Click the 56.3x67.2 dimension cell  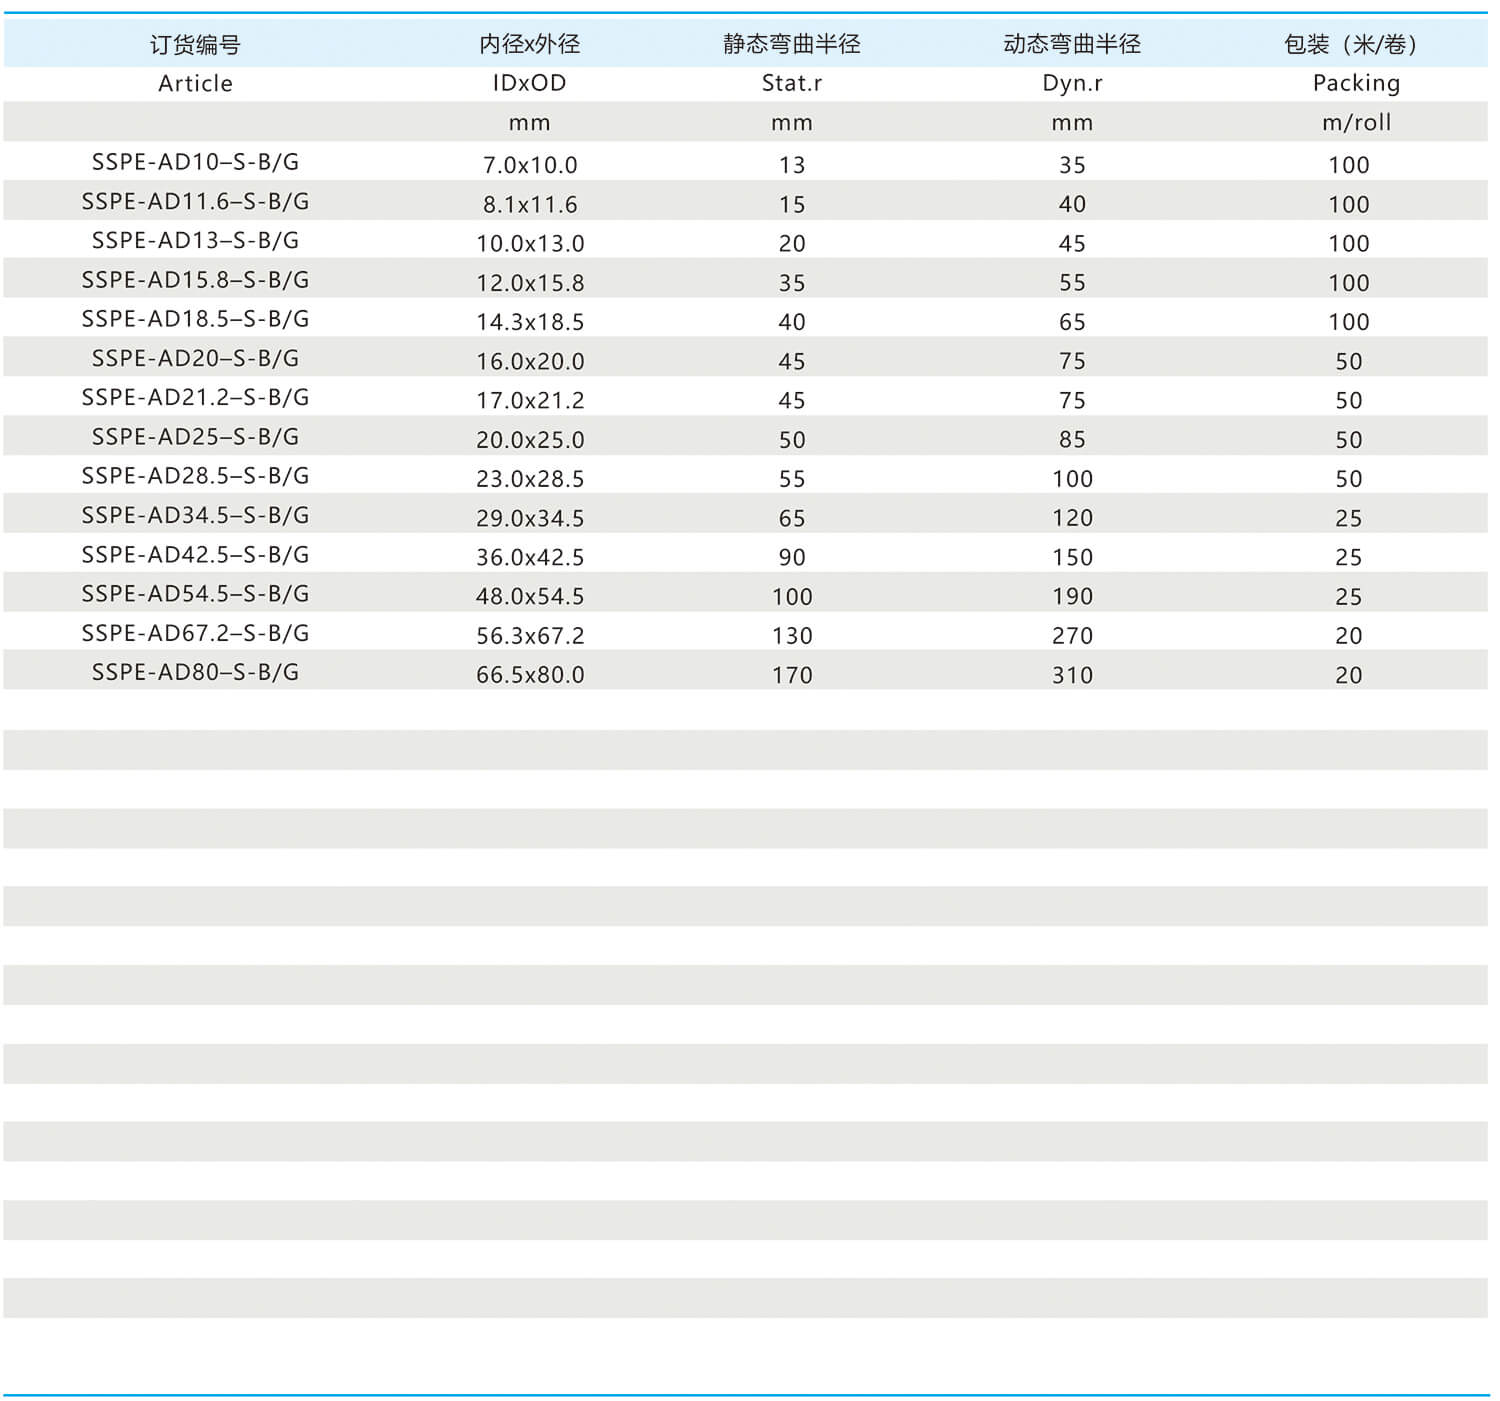click(x=530, y=636)
